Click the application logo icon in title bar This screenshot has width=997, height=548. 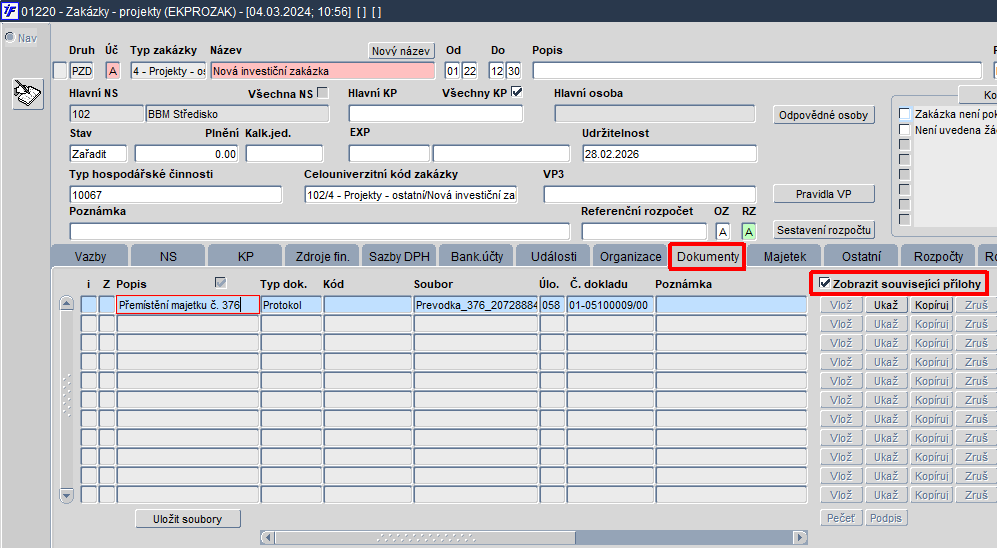click(x=10, y=11)
